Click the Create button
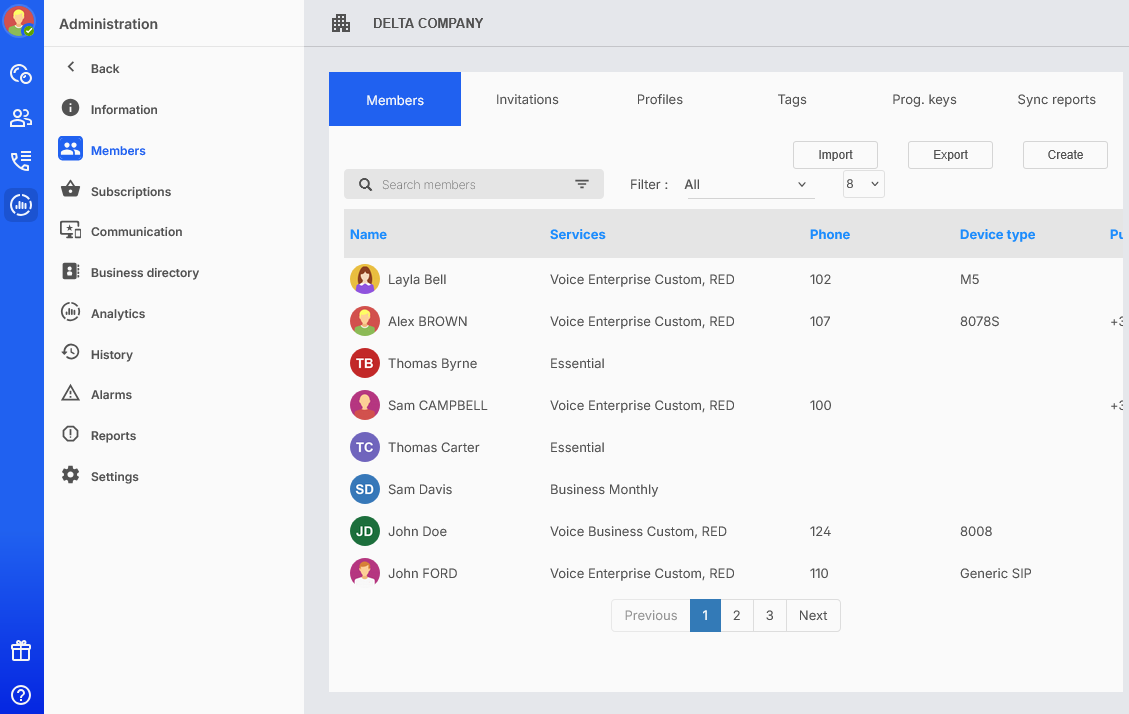The height and width of the screenshot is (714, 1129). 1065,155
